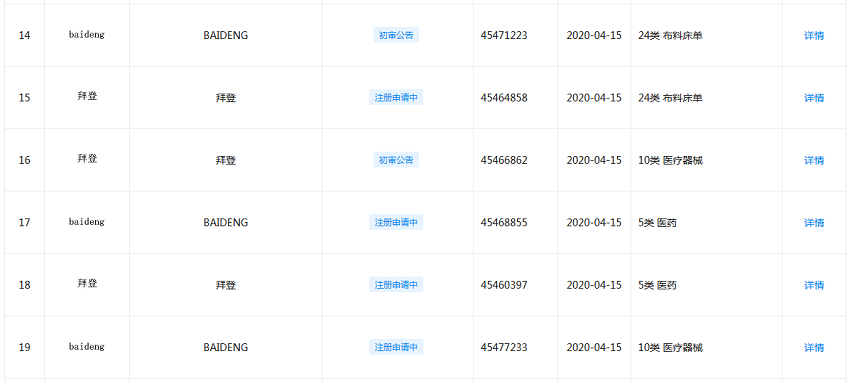The image size is (850, 383).
Task: Click row number 15
Action: (24, 98)
